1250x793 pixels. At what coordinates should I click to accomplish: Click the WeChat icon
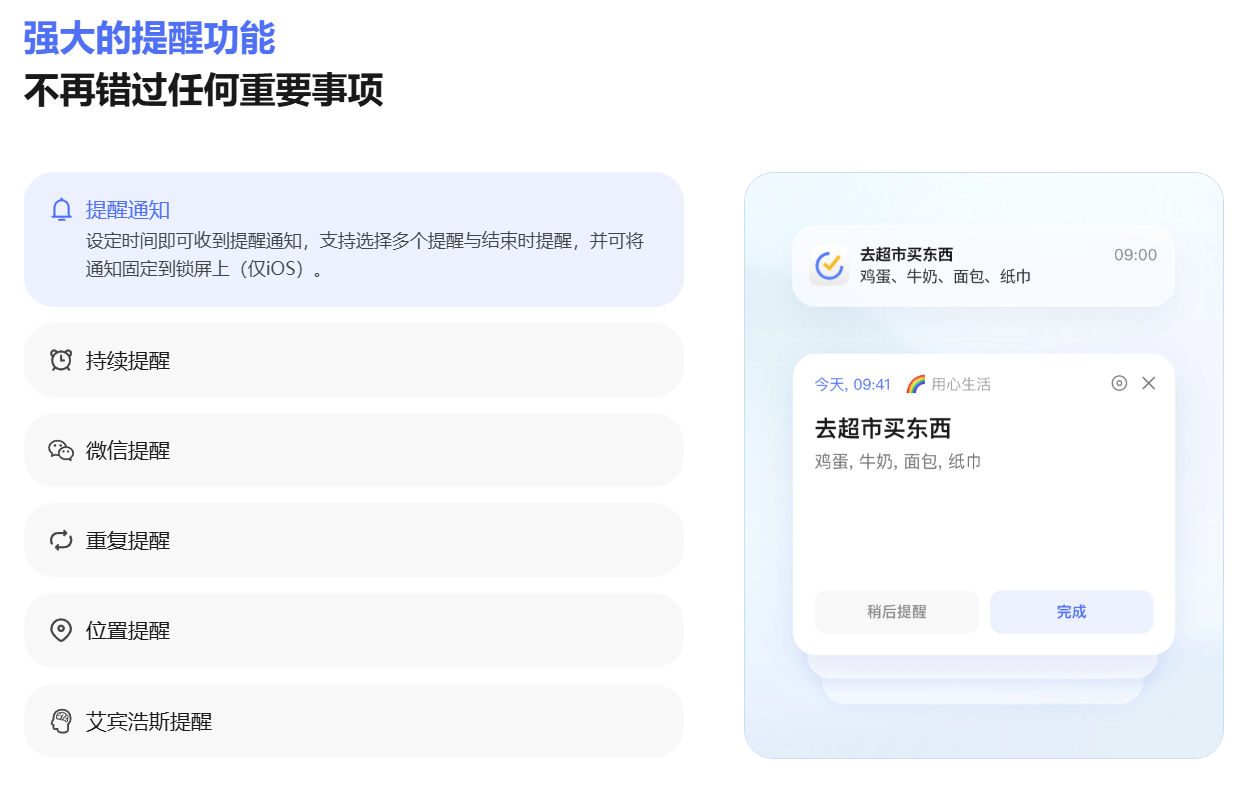pyautogui.click(x=61, y=450)
